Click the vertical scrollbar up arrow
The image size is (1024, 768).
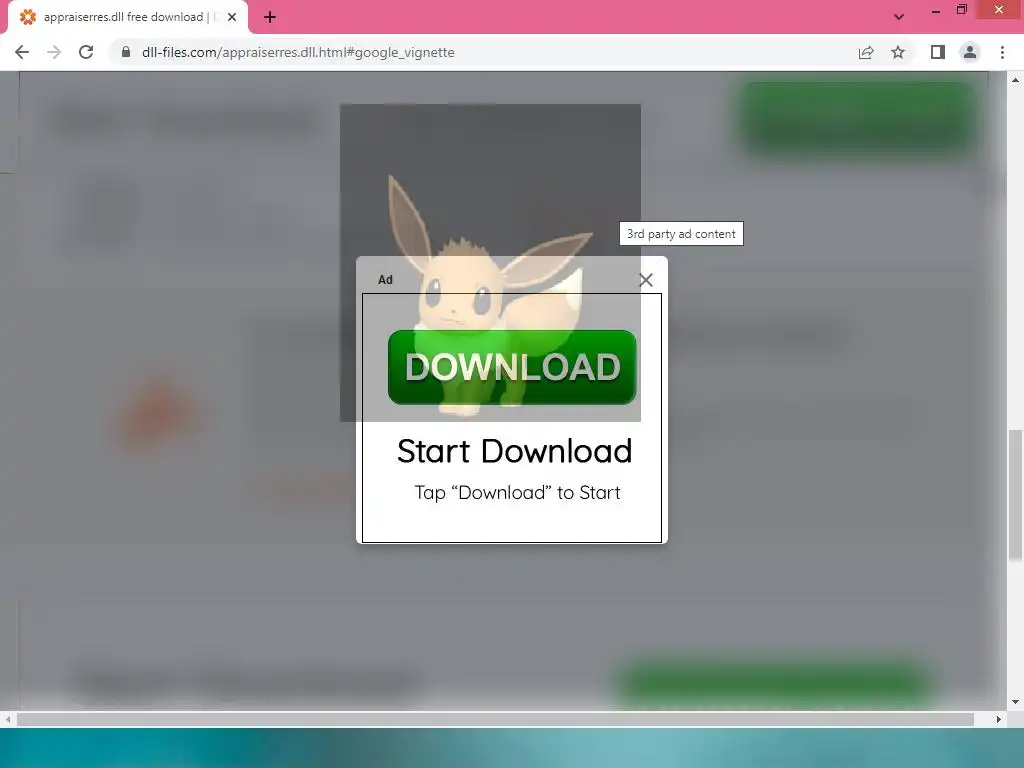coord(1015,80)
